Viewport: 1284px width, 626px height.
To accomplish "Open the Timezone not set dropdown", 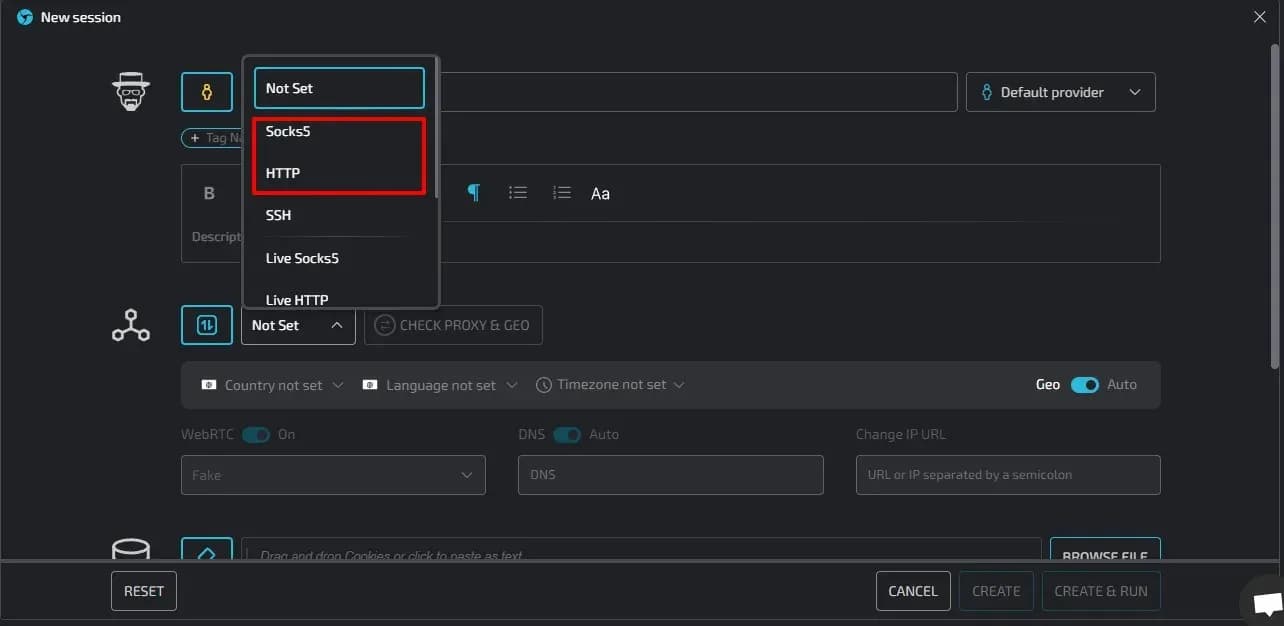I will pos(609,384).
